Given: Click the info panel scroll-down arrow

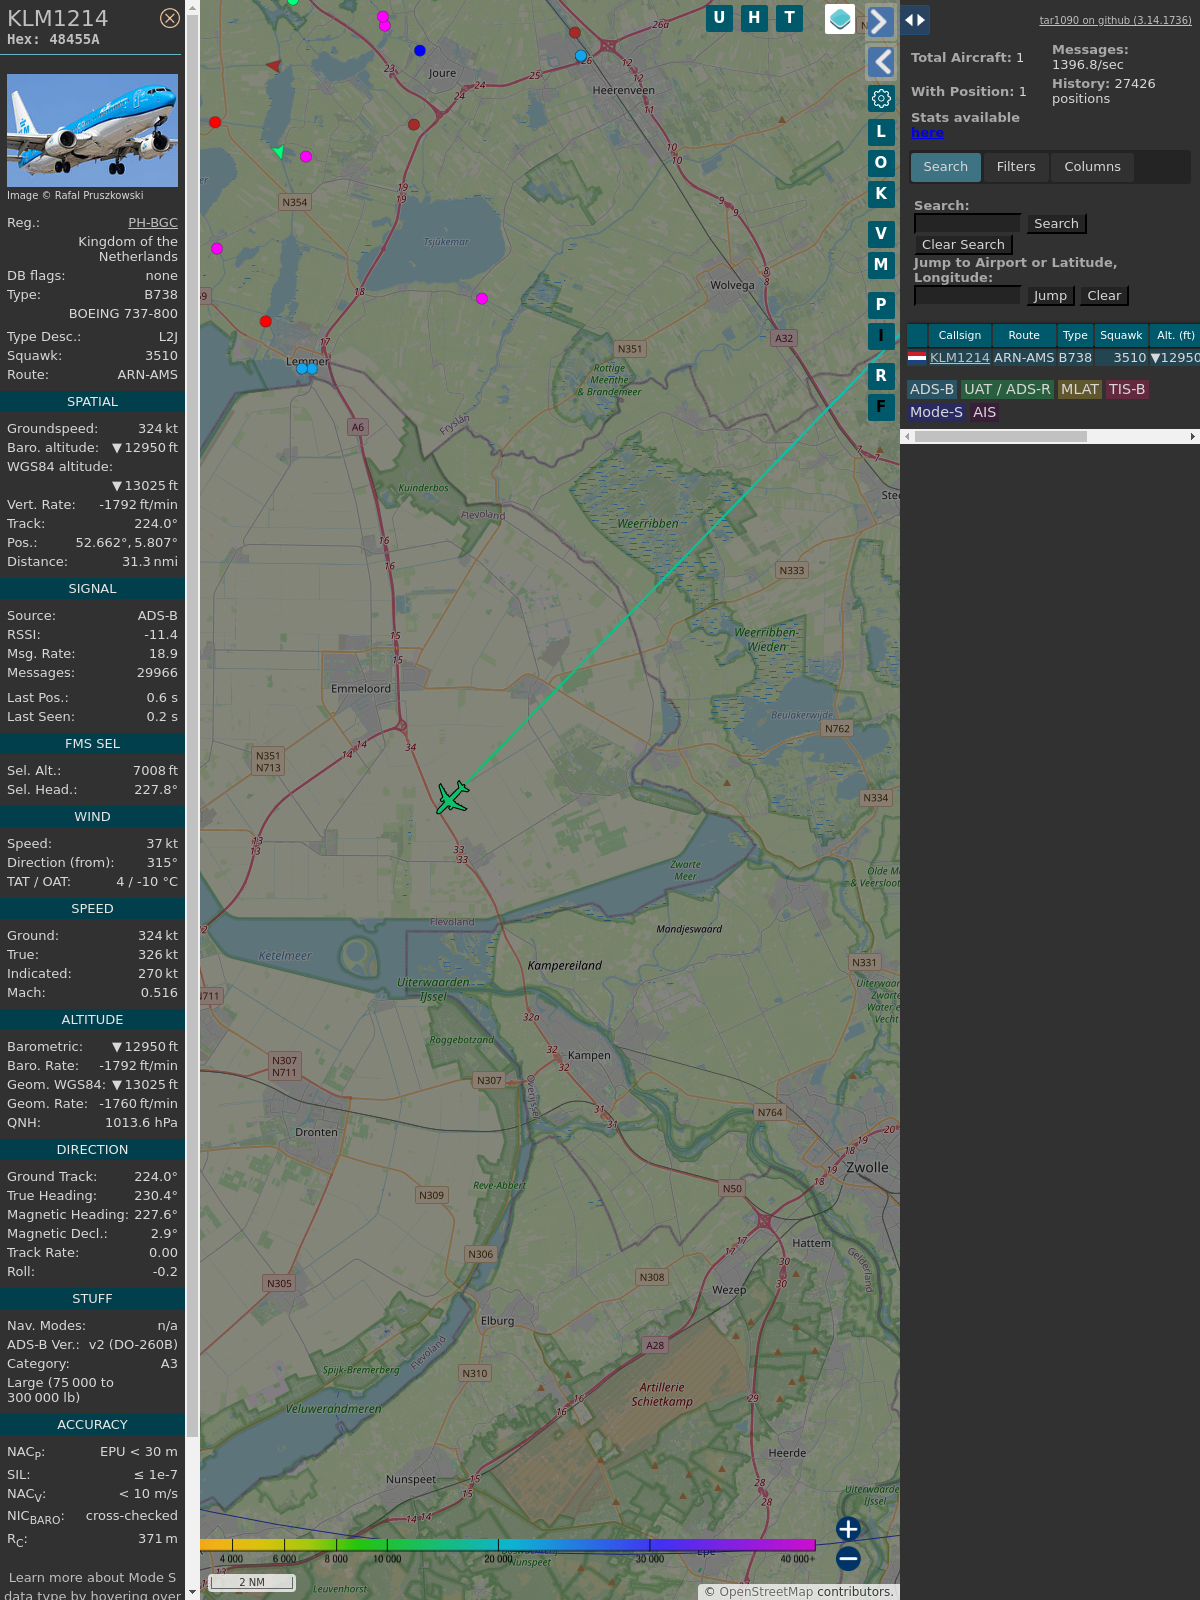Looking at the screenshot, I should pos(192,1592).
